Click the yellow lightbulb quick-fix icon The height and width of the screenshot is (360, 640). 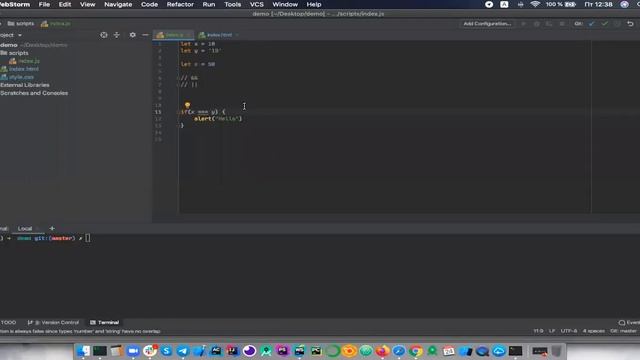click(187, 105)
